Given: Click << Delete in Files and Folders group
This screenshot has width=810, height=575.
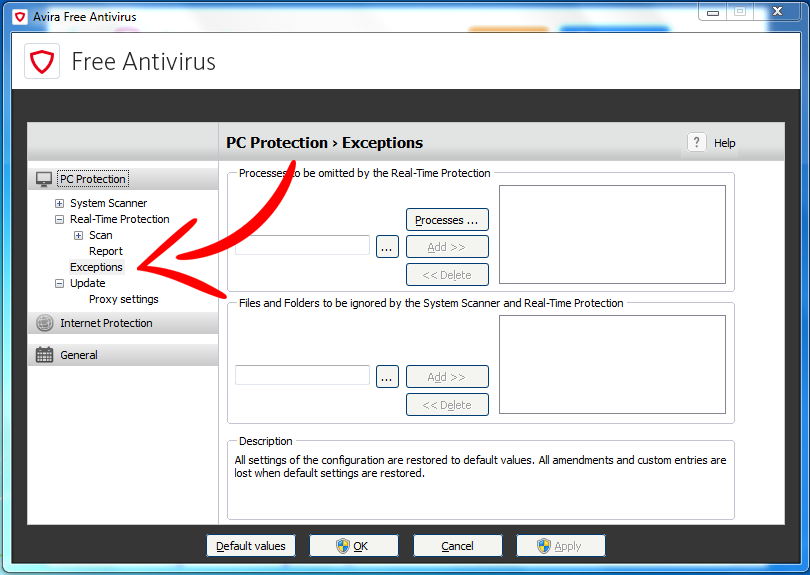Looking at the screenshot, I should pyautogui.click(x=447, y=405).
